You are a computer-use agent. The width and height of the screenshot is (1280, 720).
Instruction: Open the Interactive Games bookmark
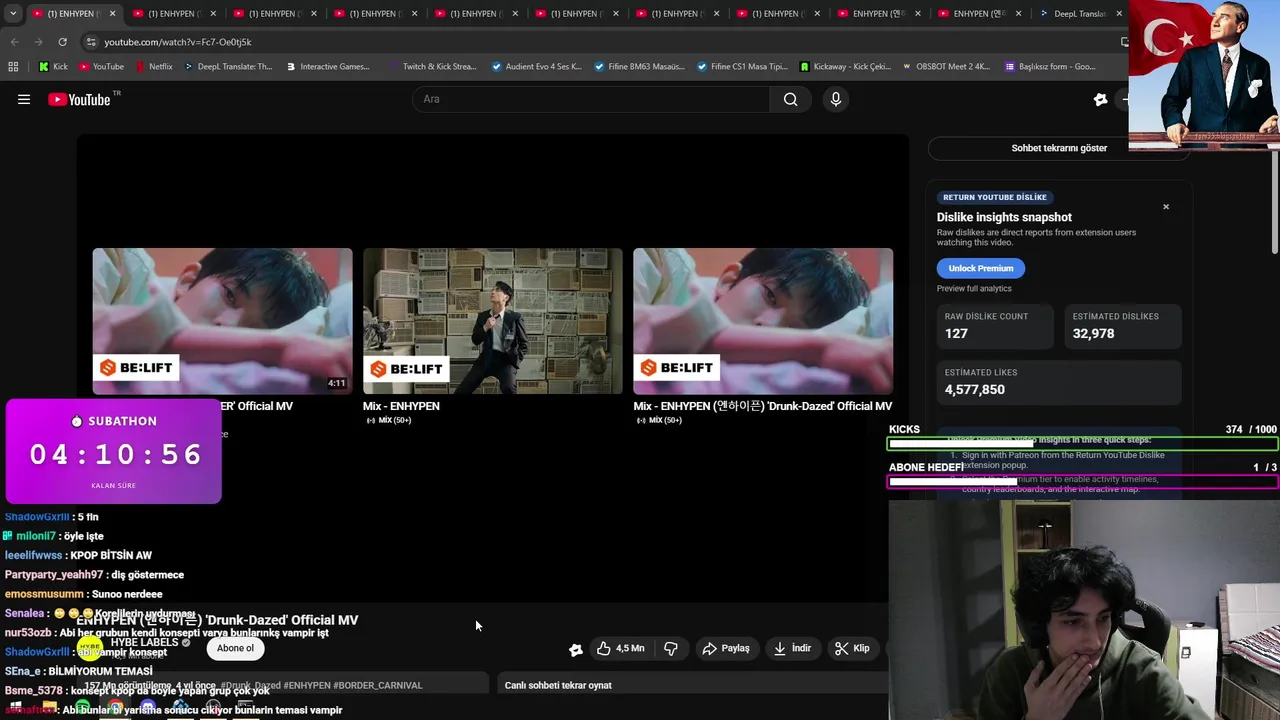tap(327, 67)
